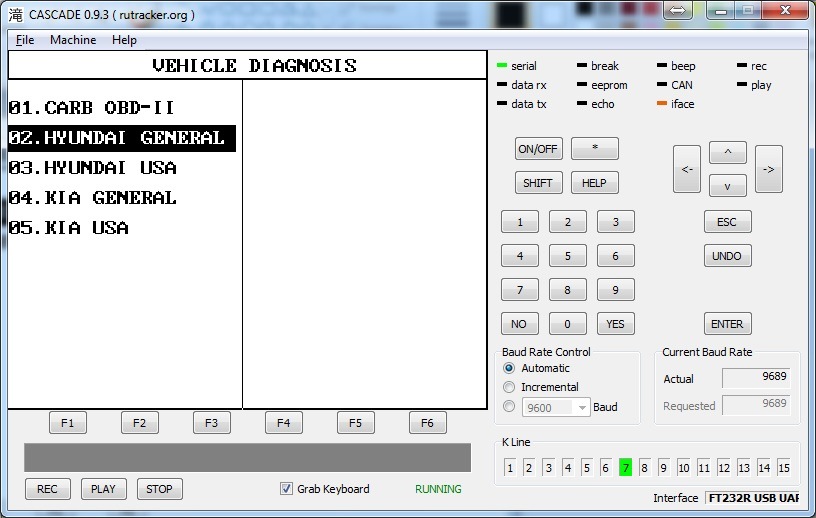
Task: Click the F5 function key
Action: coord(355,423)
